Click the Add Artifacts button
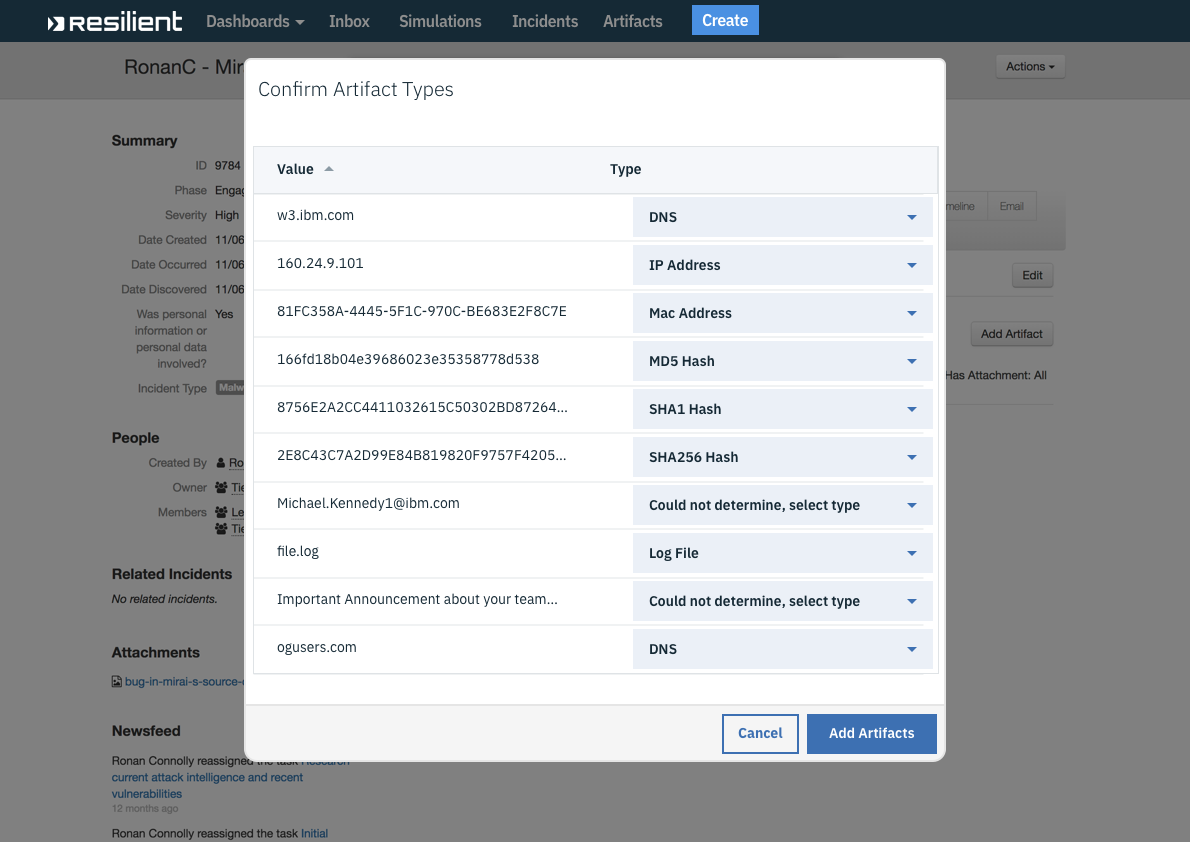Screen dimensions: 1190x842 click(x=871, y=733)
